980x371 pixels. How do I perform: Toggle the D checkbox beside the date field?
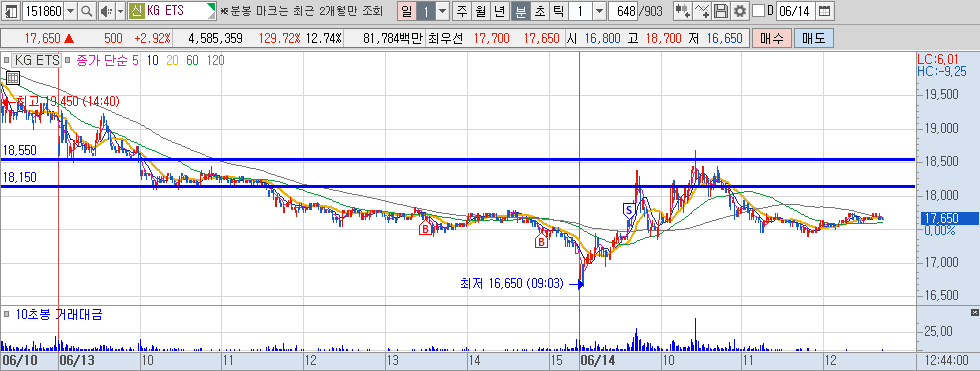758,11
